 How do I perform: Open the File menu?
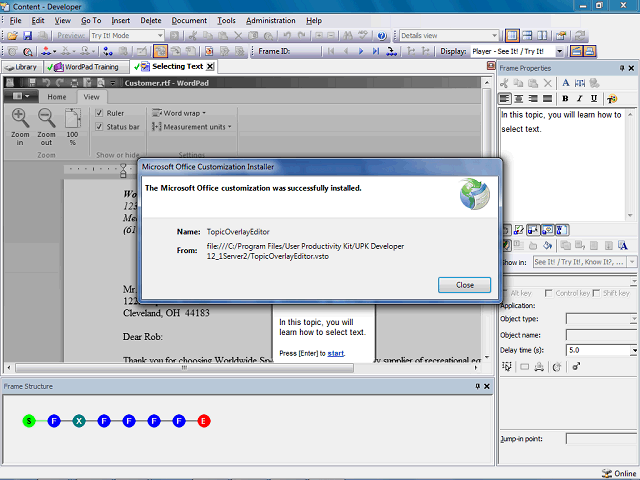pos(16,20)
